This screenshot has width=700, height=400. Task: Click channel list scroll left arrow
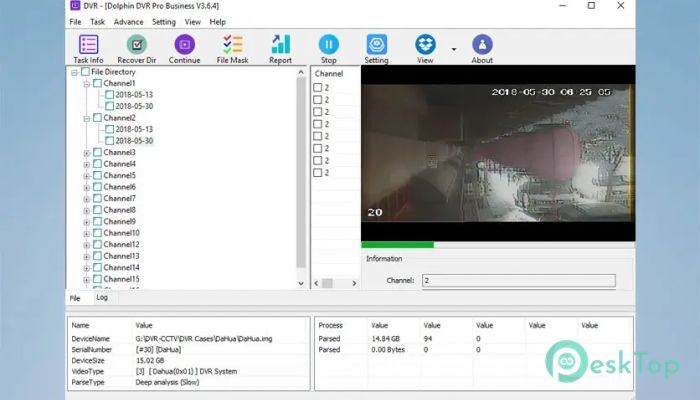coord(317,283)
